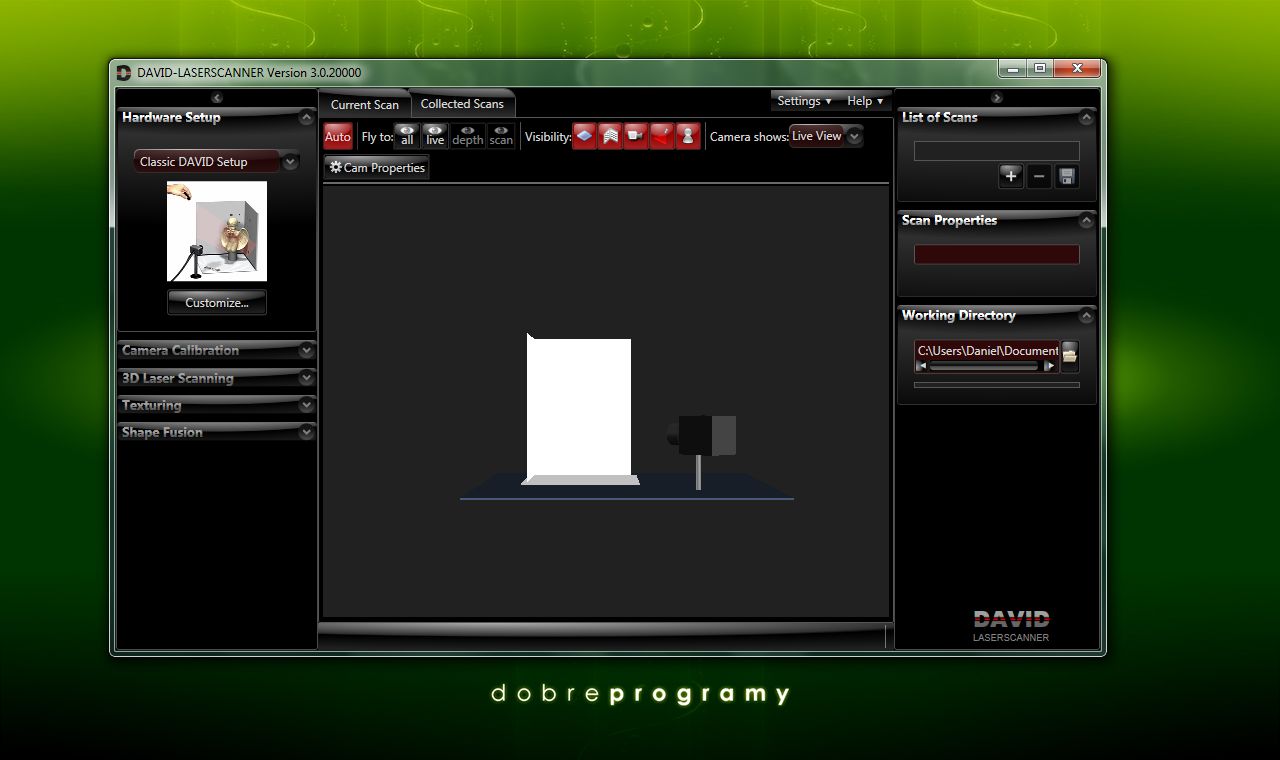The width and height of the screenshot is (1280, 760).
Task: Expand the Shape Fusion section
Action: click(x=217, y=432)
